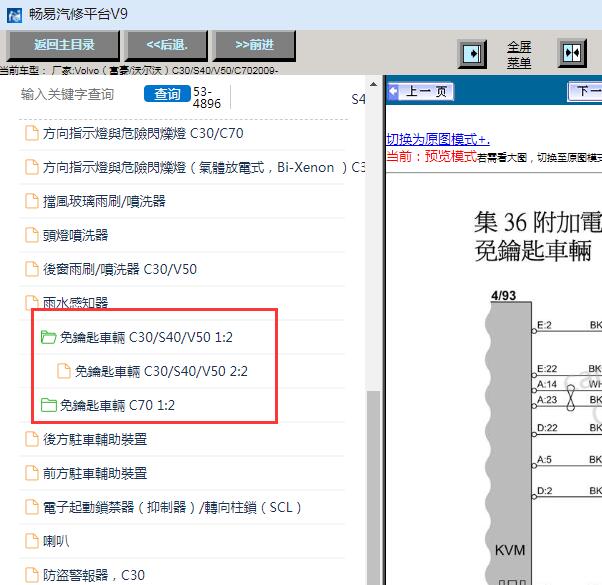
Task: Go to next page with 下一页 button
Action: [584, 92]
